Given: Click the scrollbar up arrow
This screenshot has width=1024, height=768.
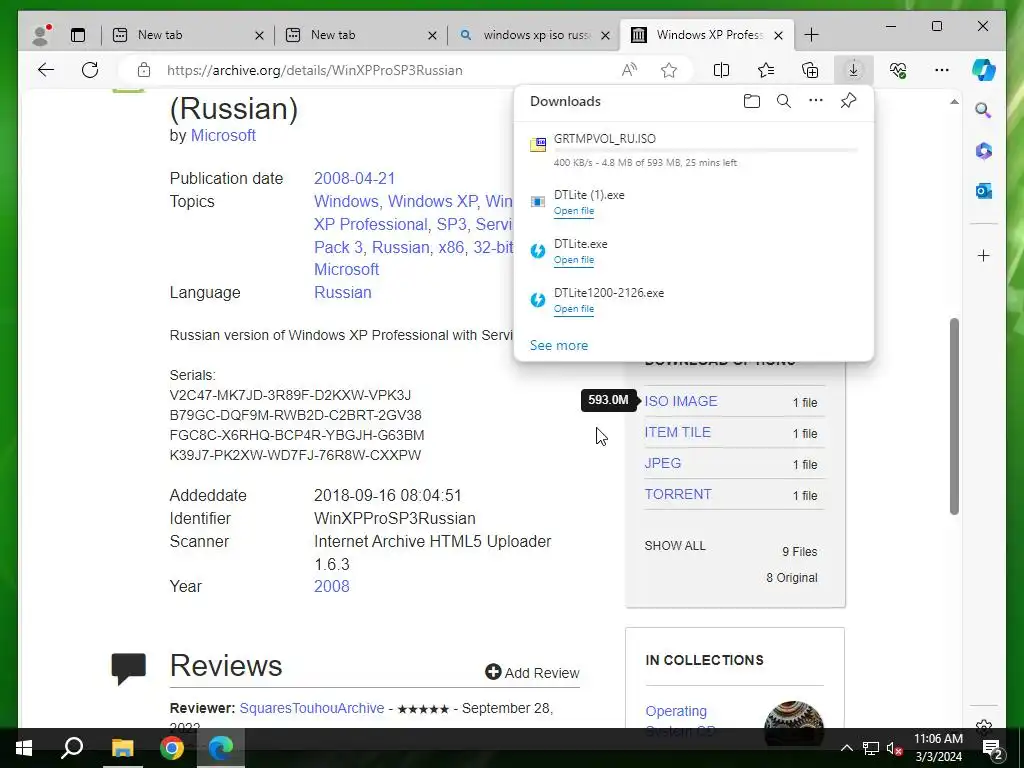Looking at the screenshot, I should 954,102.
